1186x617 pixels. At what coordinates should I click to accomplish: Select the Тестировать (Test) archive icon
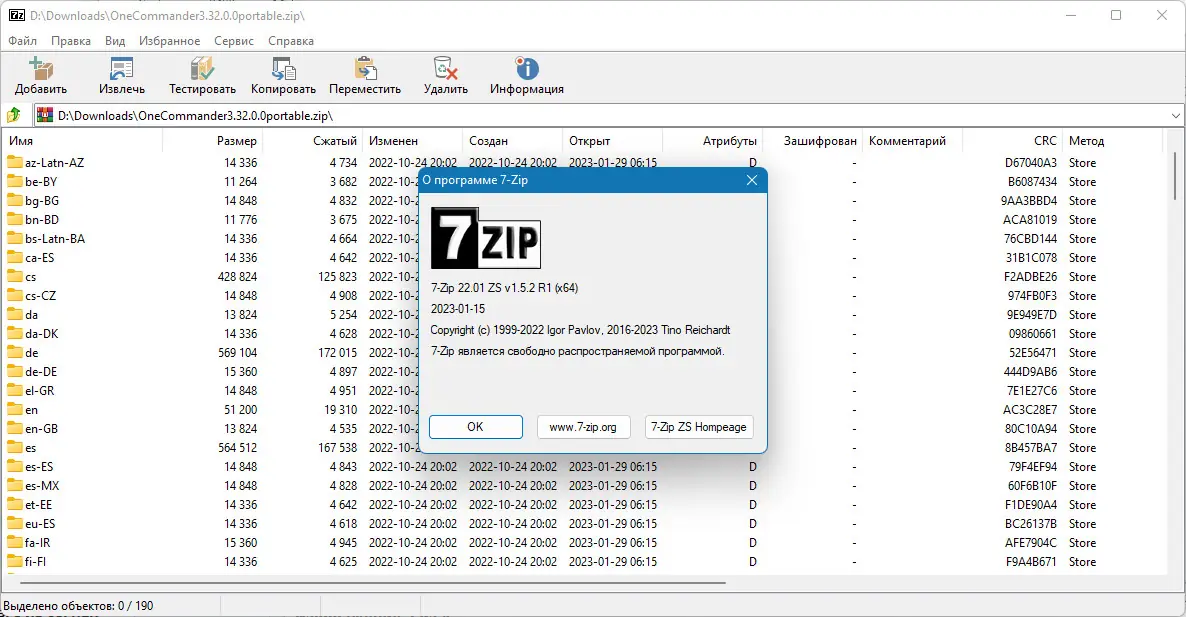click(201, 70)
